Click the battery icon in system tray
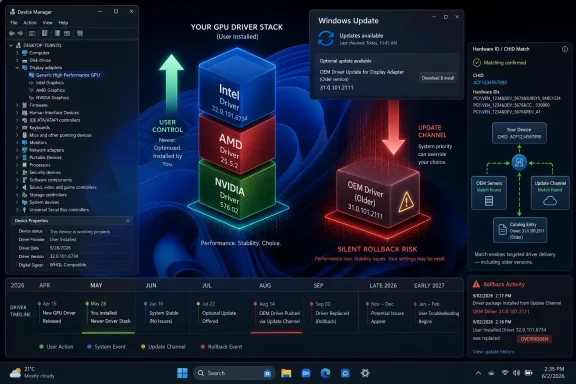Screen dimensions: 576x384 tap(528, 373)
